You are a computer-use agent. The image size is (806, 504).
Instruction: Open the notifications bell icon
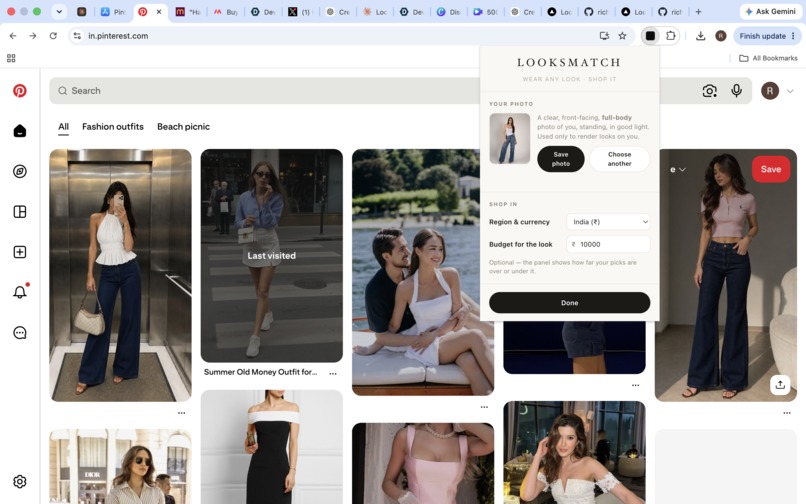tap(20, 292)
